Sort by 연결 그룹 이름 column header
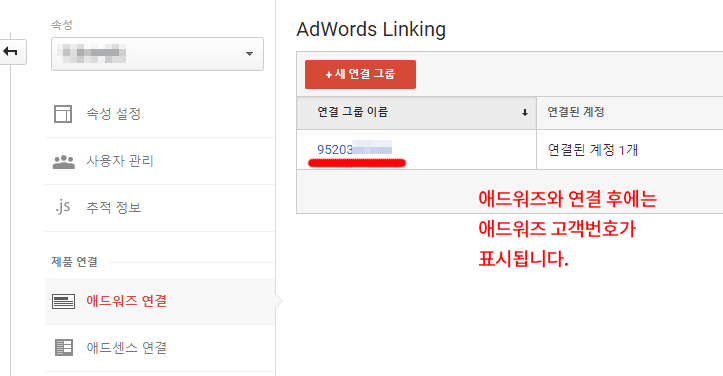The image size is (723, 376). coord(416,113)
